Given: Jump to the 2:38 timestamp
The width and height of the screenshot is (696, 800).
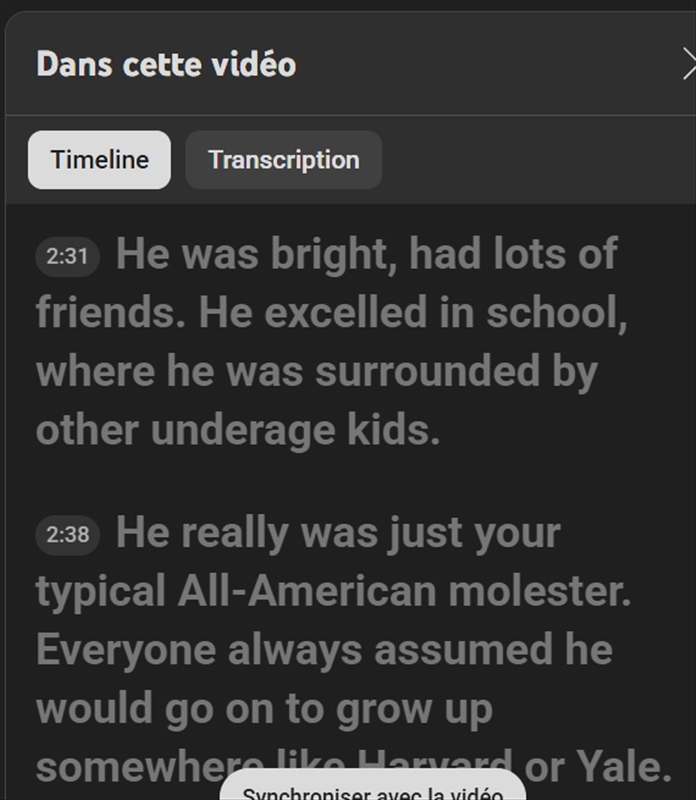Looking at the screenshot, I should point(68,535).
